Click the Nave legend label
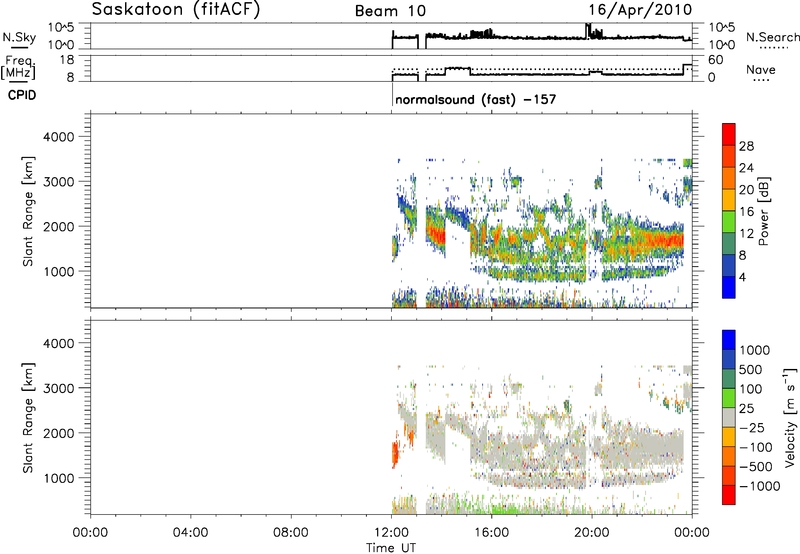Viewport: 800px width, 554px height. coord(761,70)
